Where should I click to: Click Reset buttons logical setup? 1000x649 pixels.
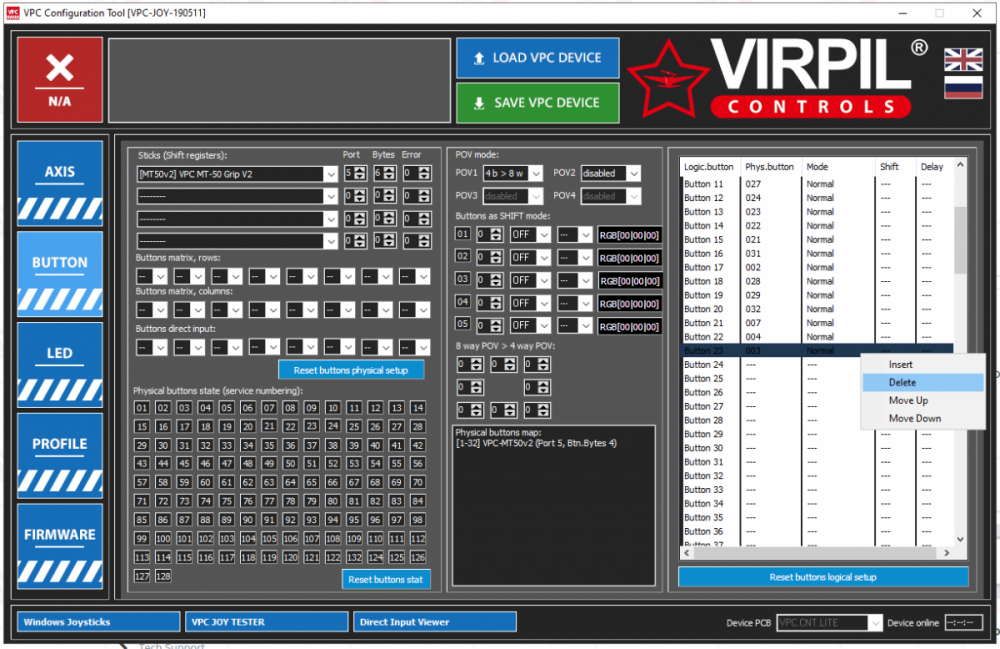pos(822,577)
